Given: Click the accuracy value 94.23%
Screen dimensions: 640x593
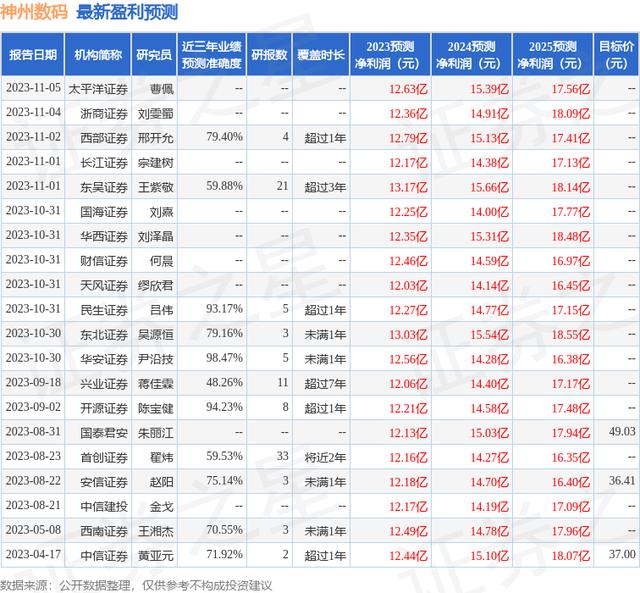Looking at the screenshot, I should coord(224,407).
